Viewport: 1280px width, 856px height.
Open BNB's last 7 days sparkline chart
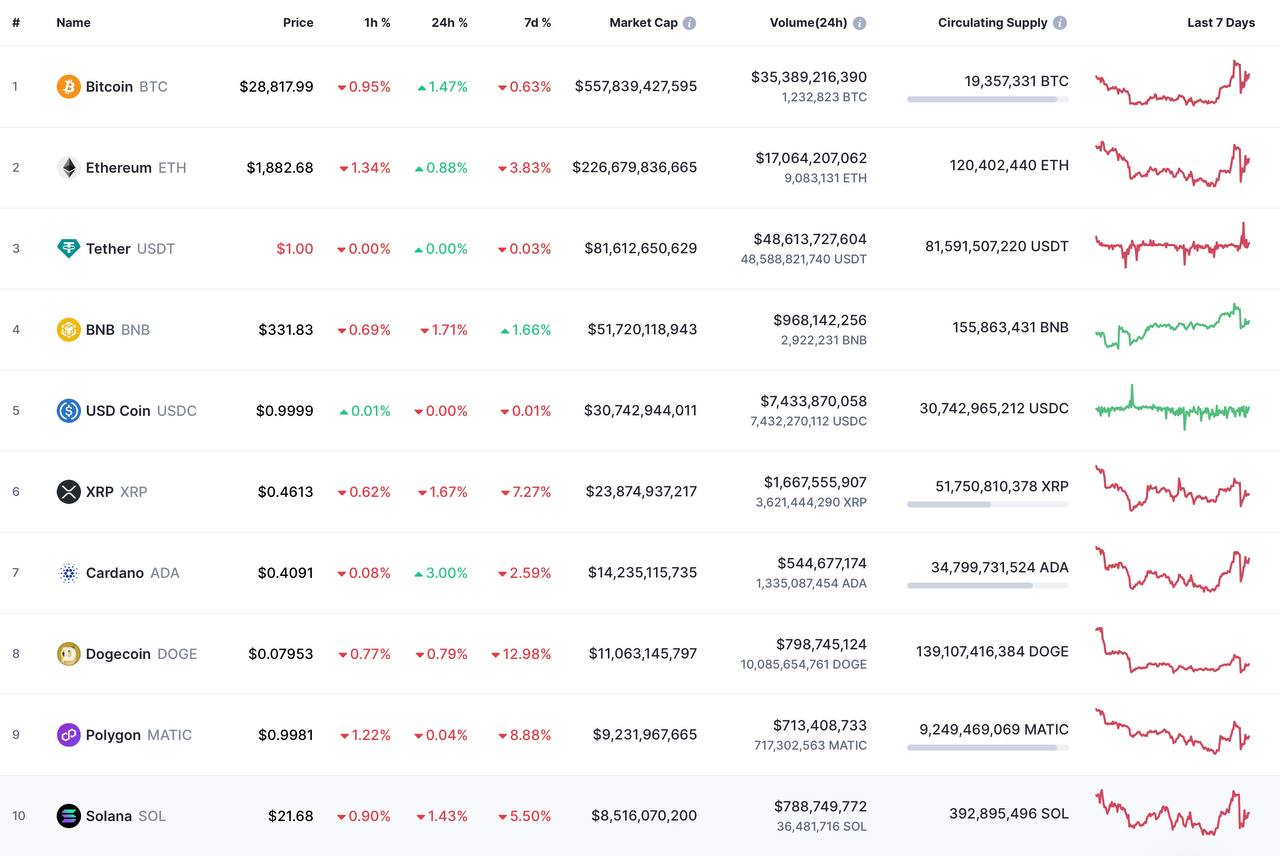coord(1172,327)
